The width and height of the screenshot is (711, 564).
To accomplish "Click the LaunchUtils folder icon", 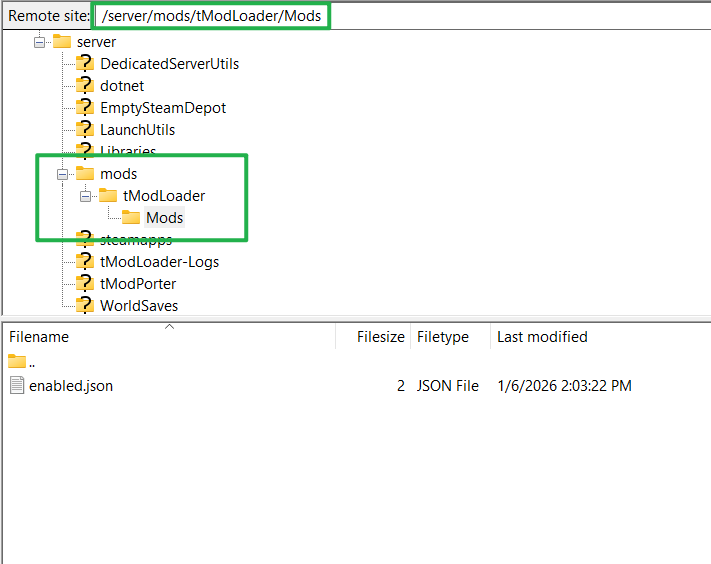I will pyautogui.click(x=85, y=129).
